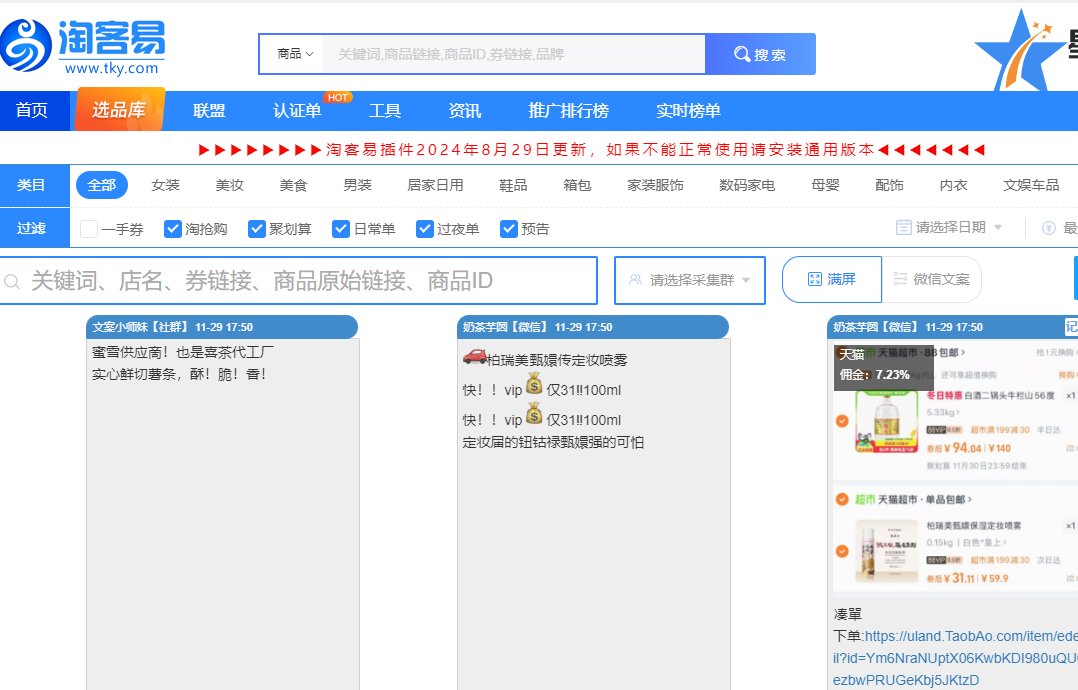
Task: Select 女装 category
Action: coord(165,185)
